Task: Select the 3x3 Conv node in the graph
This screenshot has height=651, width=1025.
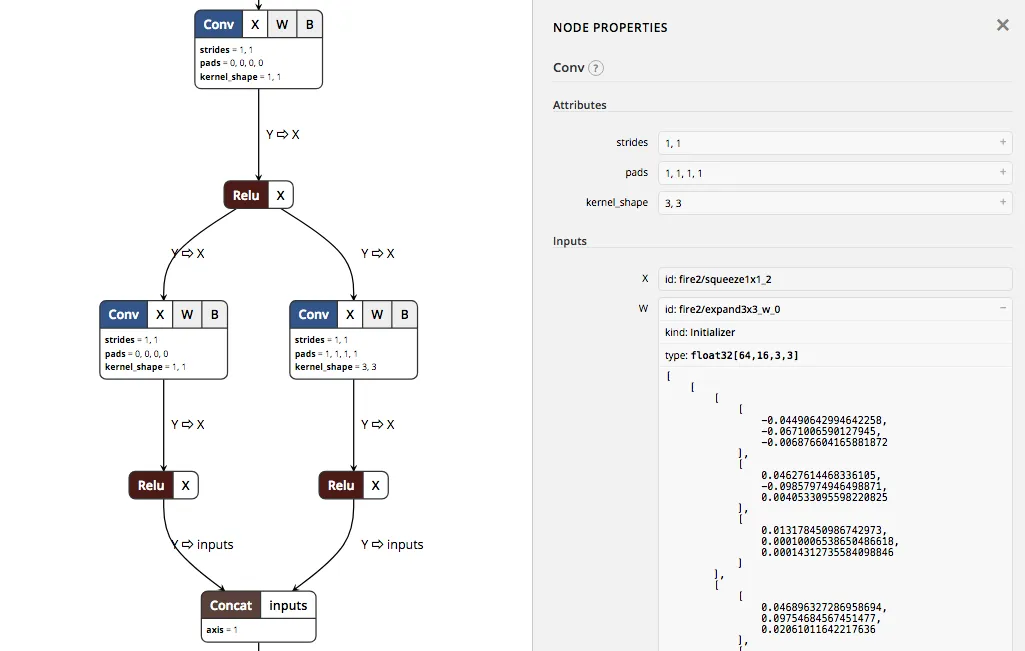Action: click(x=313, y=314)
